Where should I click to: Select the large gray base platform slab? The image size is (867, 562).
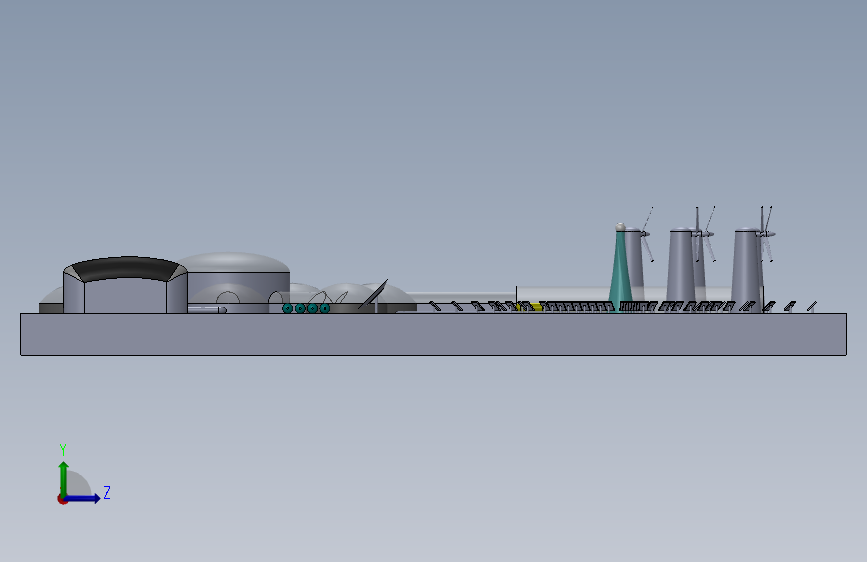point(433,334)
